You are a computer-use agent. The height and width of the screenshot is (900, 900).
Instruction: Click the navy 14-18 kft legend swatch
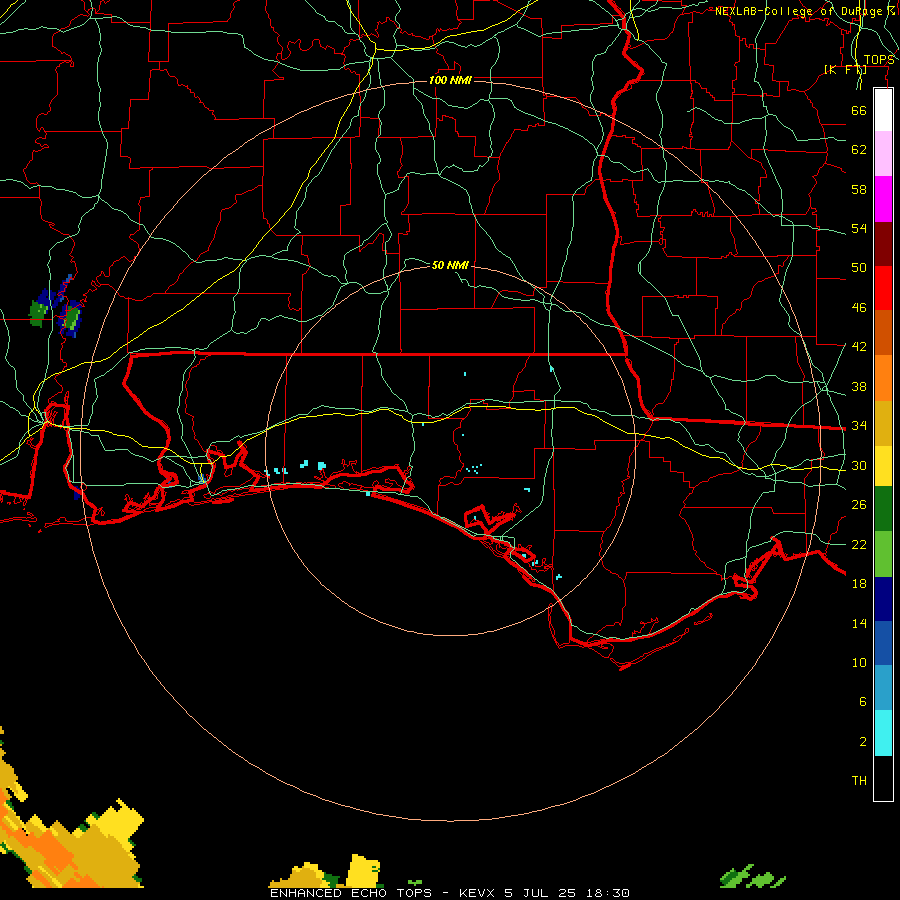(883, 599)
